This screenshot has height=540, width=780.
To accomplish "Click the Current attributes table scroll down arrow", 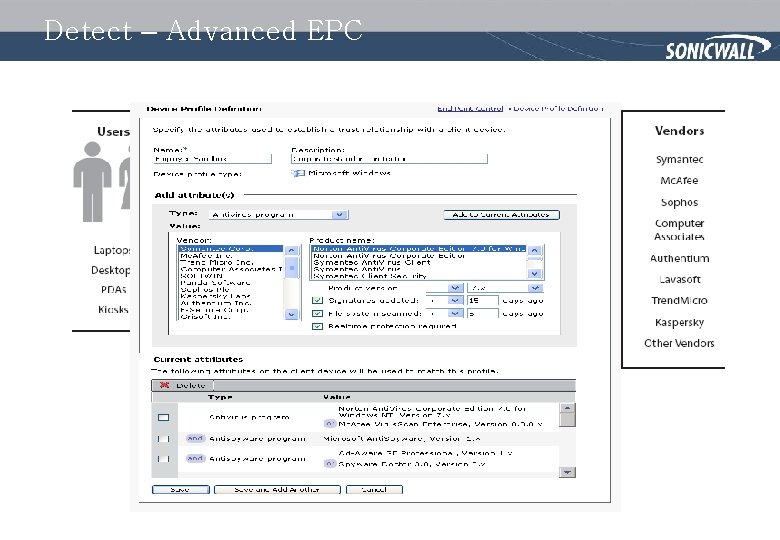I will pos(568,472).
